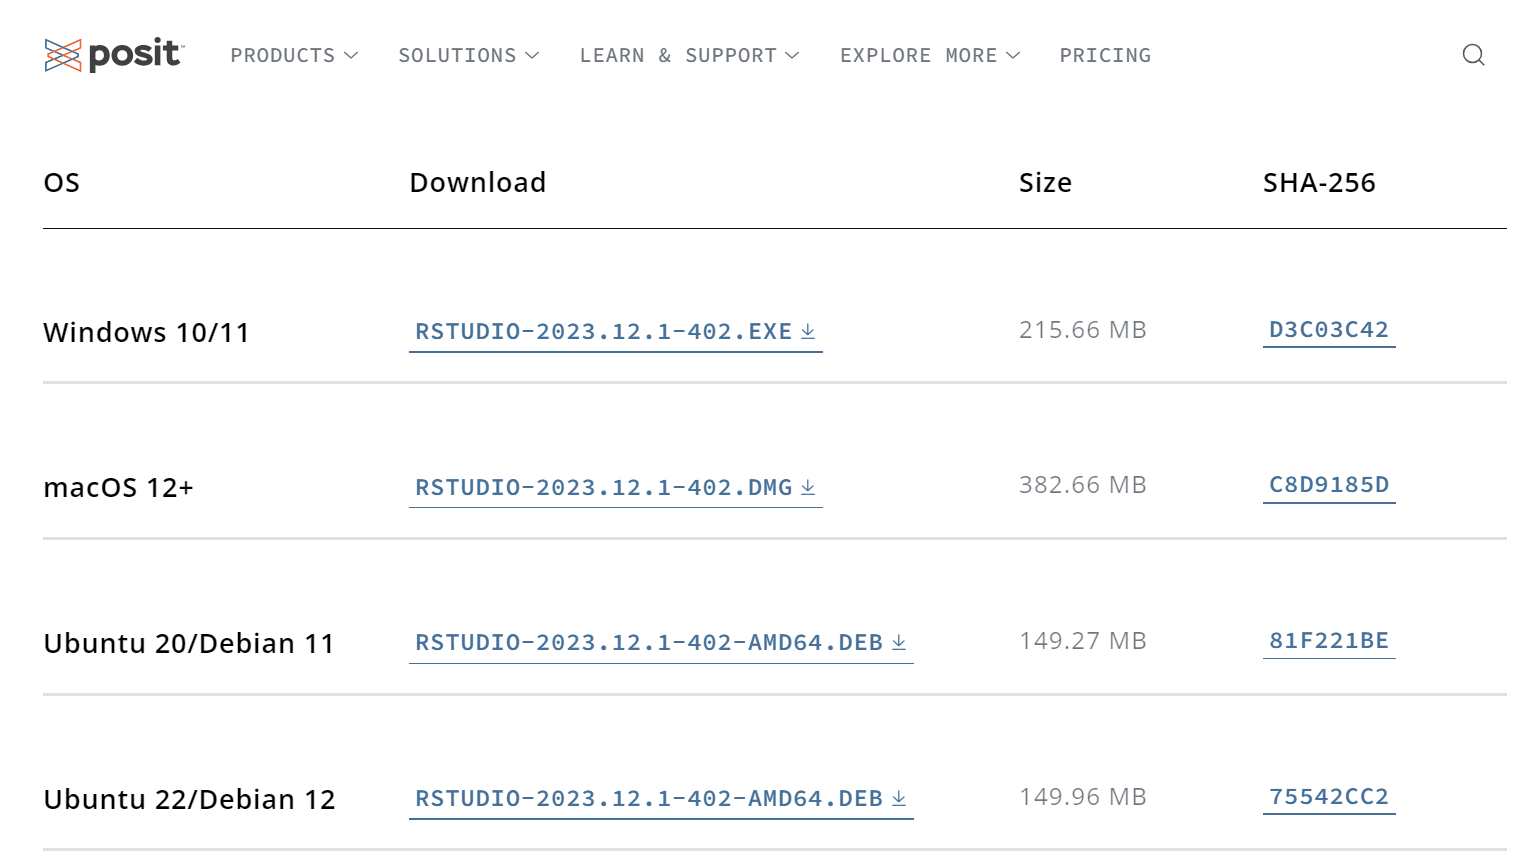Click download arrow icon in Ubuntu 20 row
1537x868 pixels.
pos(899,642)
